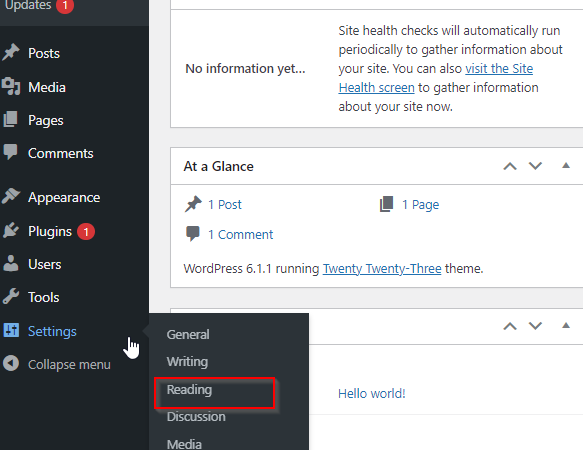
Task: Toggle the At a Glance panel triangle
Action: [x=566, y=165]
